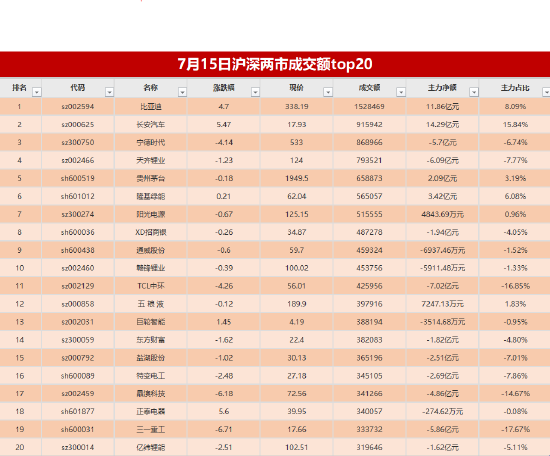
Task: Open the 代码 column filter dropdown
Action: pyautogui.click(x=109, y=92)
